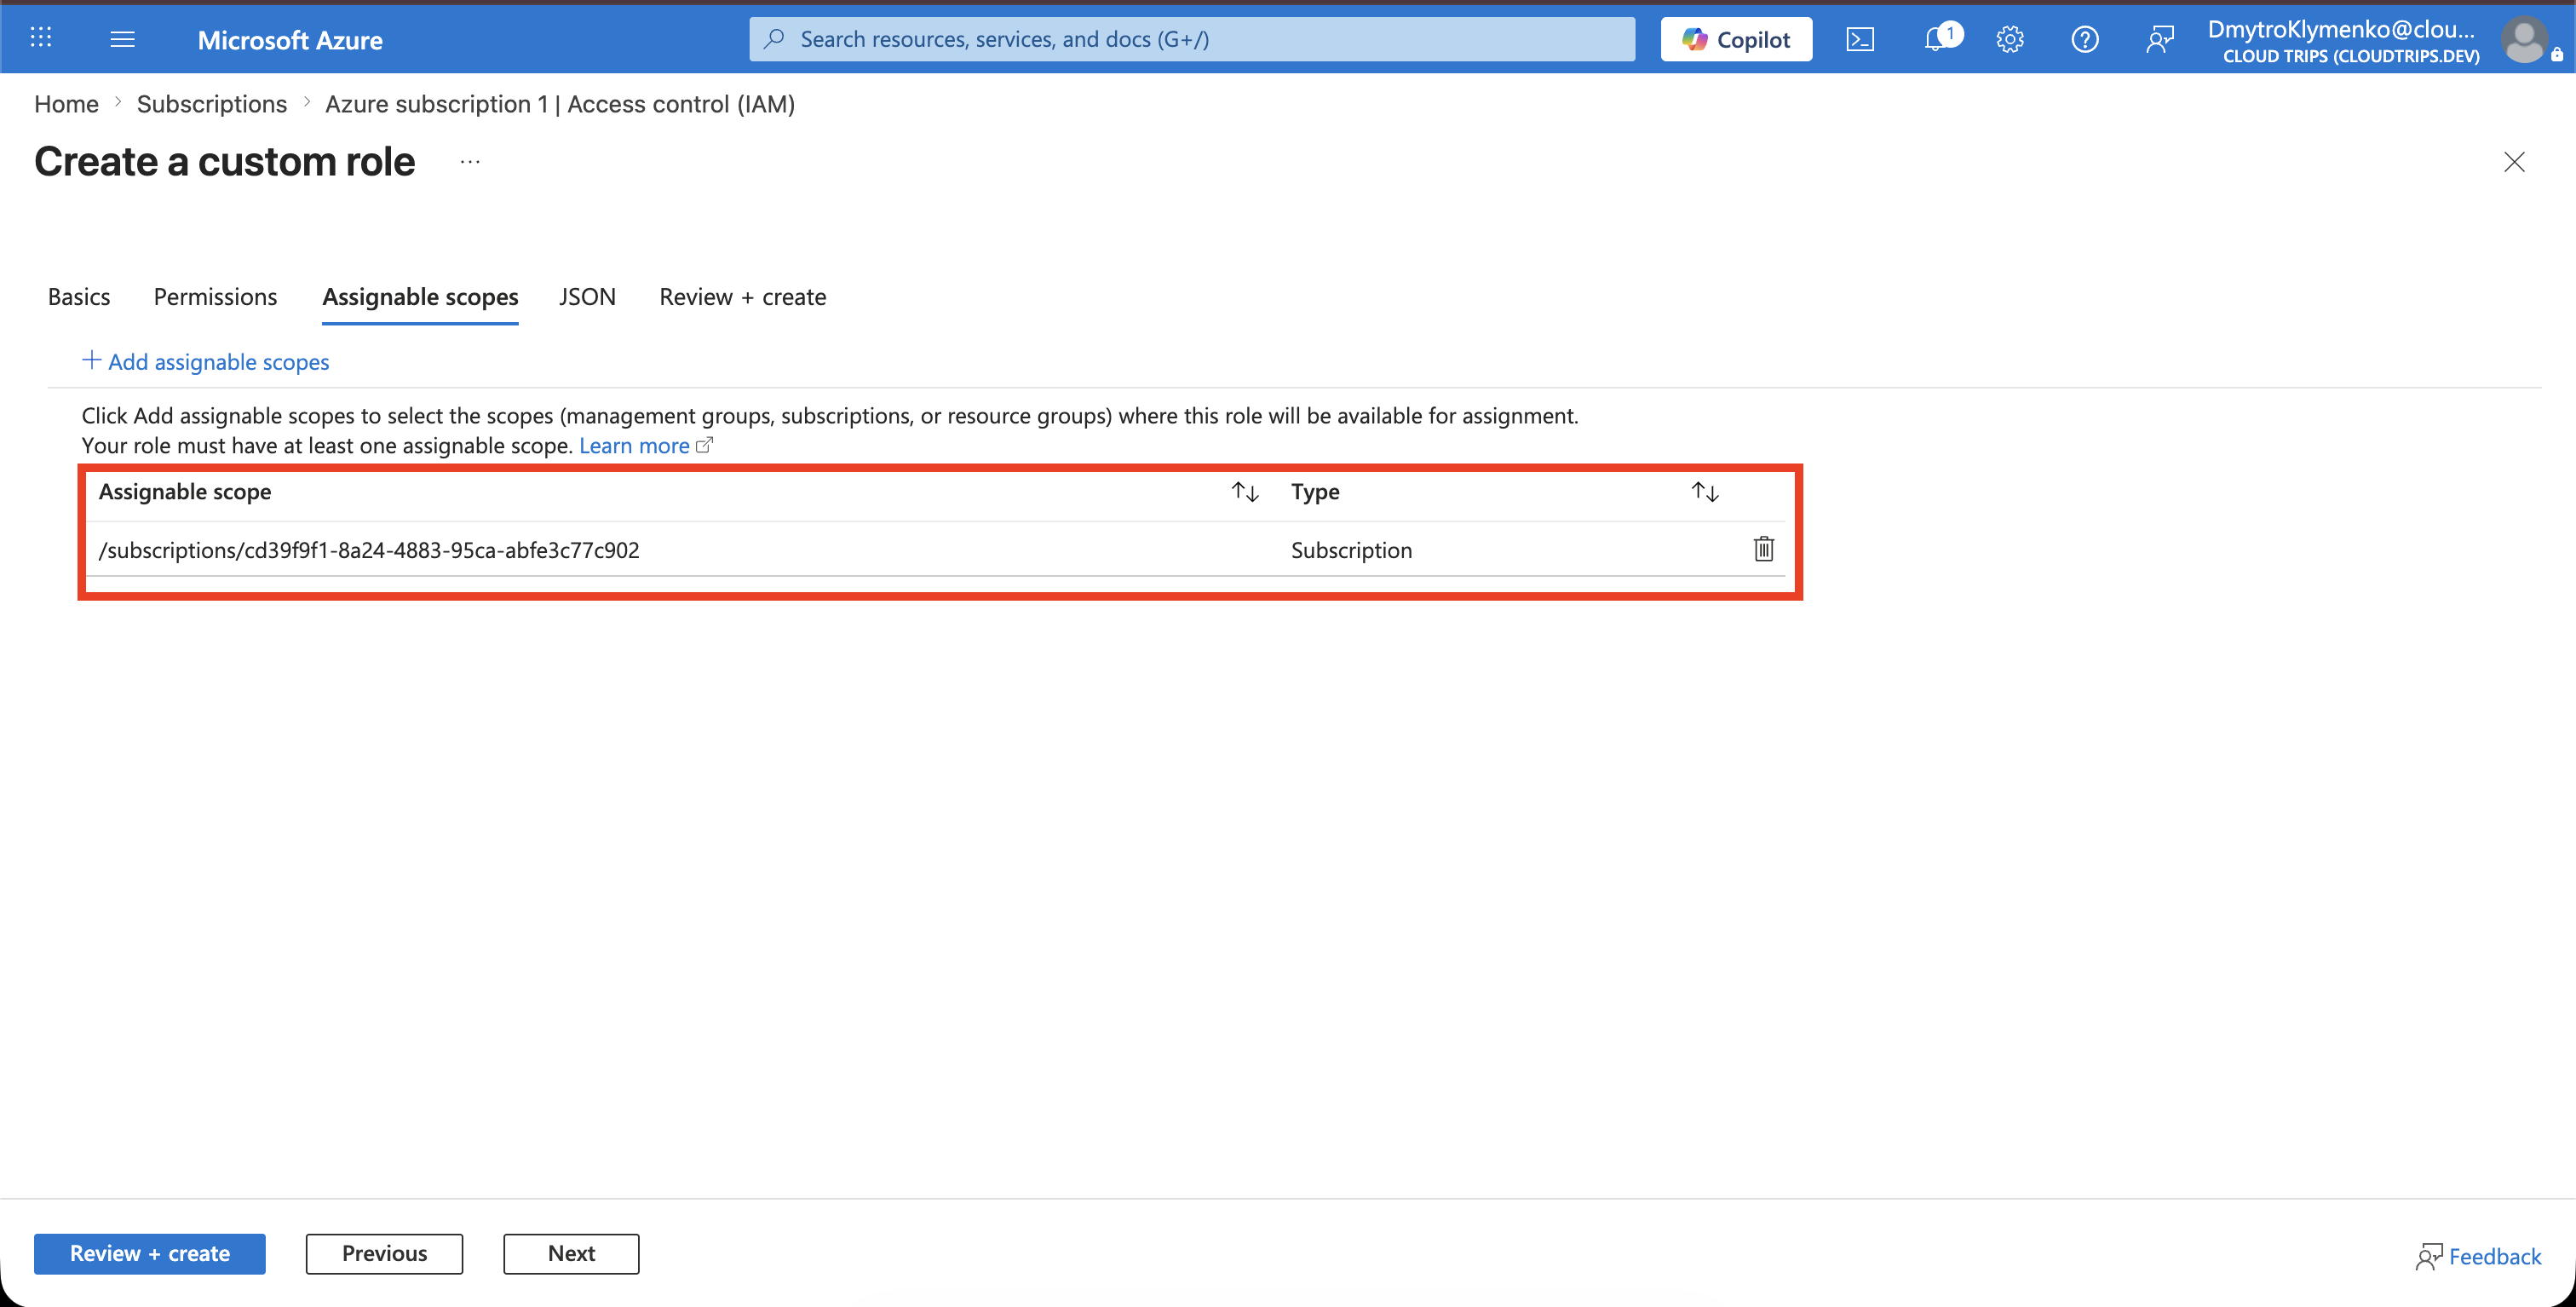This screenshot has height=1307, width=2576.
Task: Go to Subscriptions breadcrumb
Action: (212, 104)
